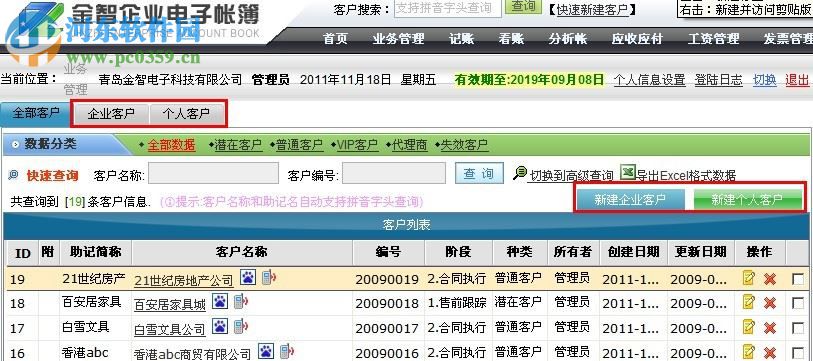Image resolution: width=813 pixels, height=361 pixels.
Task: Open 登陆日志 link
Action: click(x=719, y=80)
